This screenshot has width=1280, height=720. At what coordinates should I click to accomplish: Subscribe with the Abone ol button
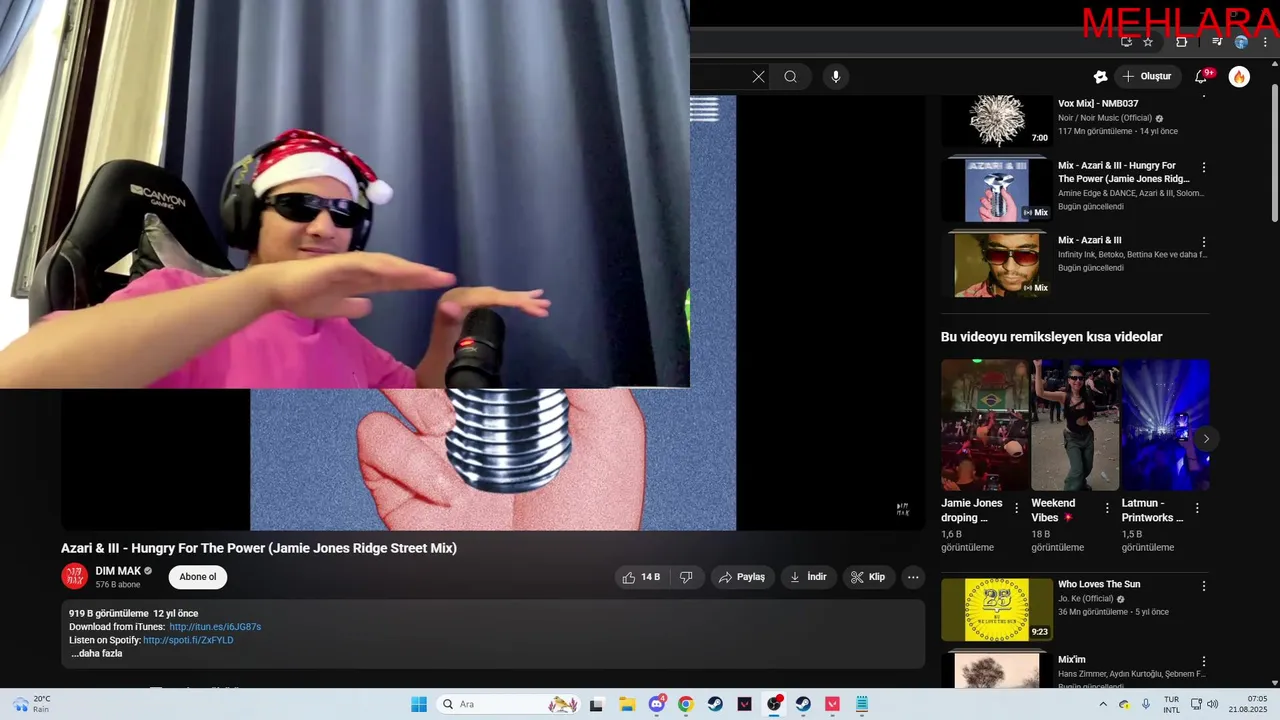(198, 577)
